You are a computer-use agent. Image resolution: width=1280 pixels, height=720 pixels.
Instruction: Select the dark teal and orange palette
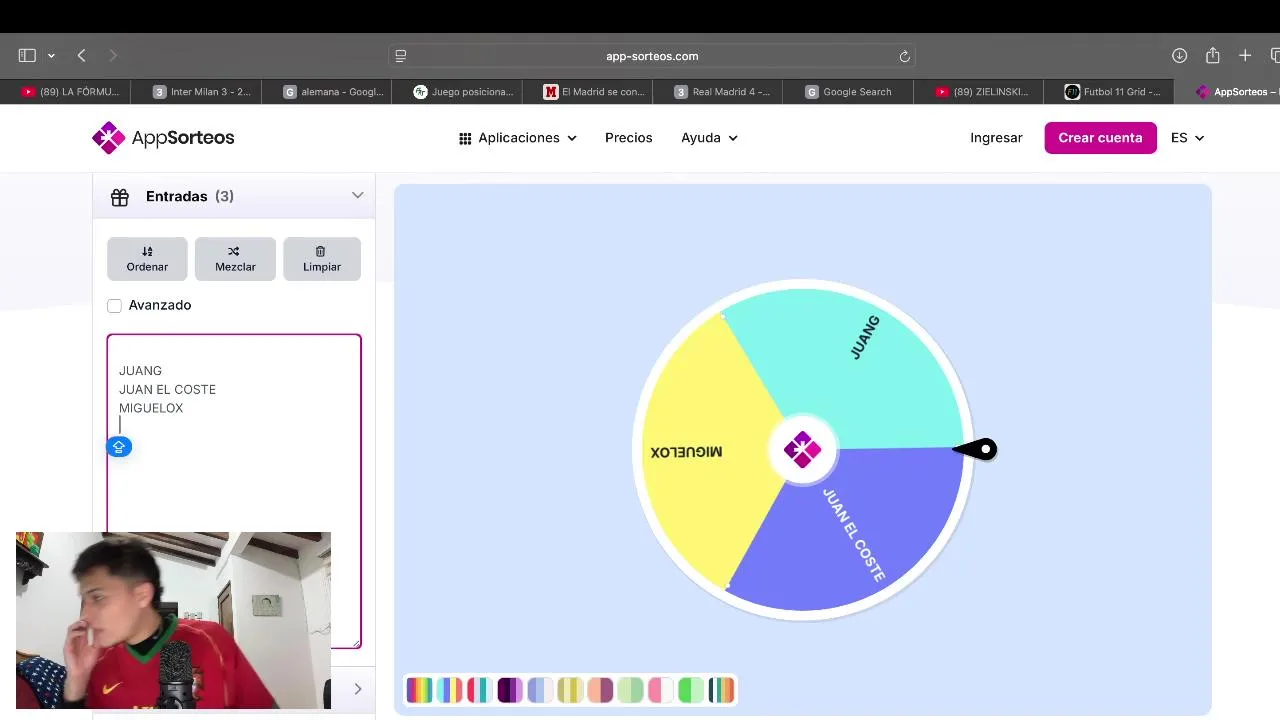click(721, 690)
